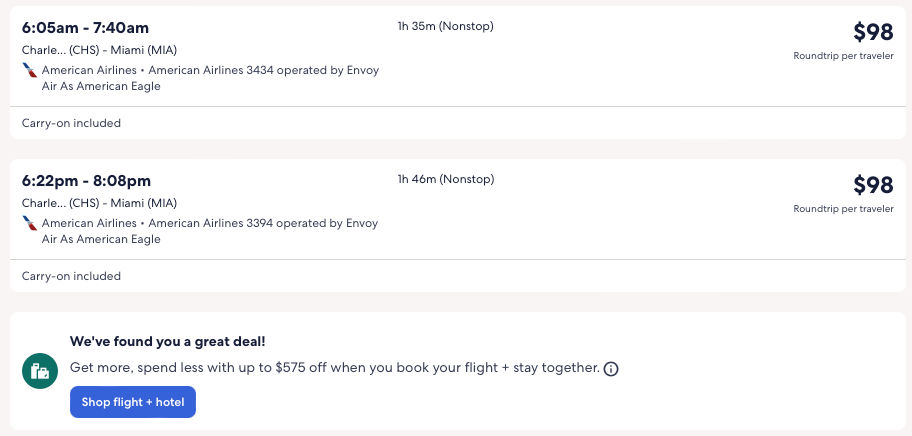Click the $575 off flight + stay description

point(335,368)
